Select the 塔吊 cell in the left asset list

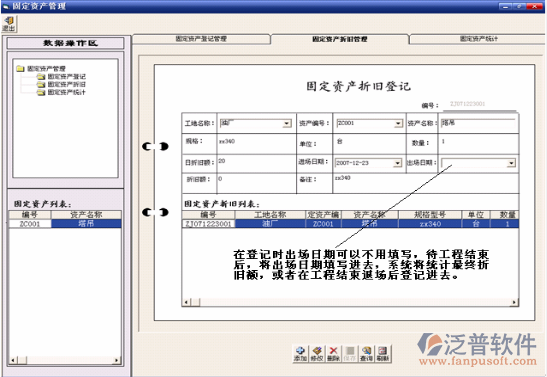(x=86, y=224)
